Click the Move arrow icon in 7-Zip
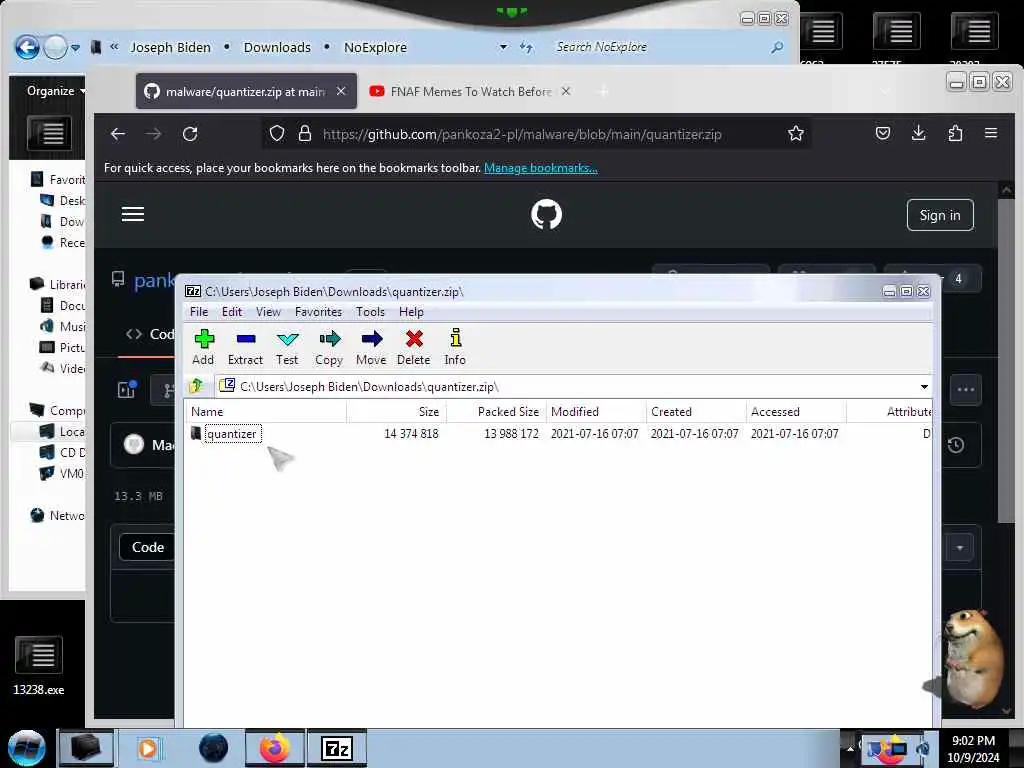The width and height of the screenshot is (1024, 768). 371,347
